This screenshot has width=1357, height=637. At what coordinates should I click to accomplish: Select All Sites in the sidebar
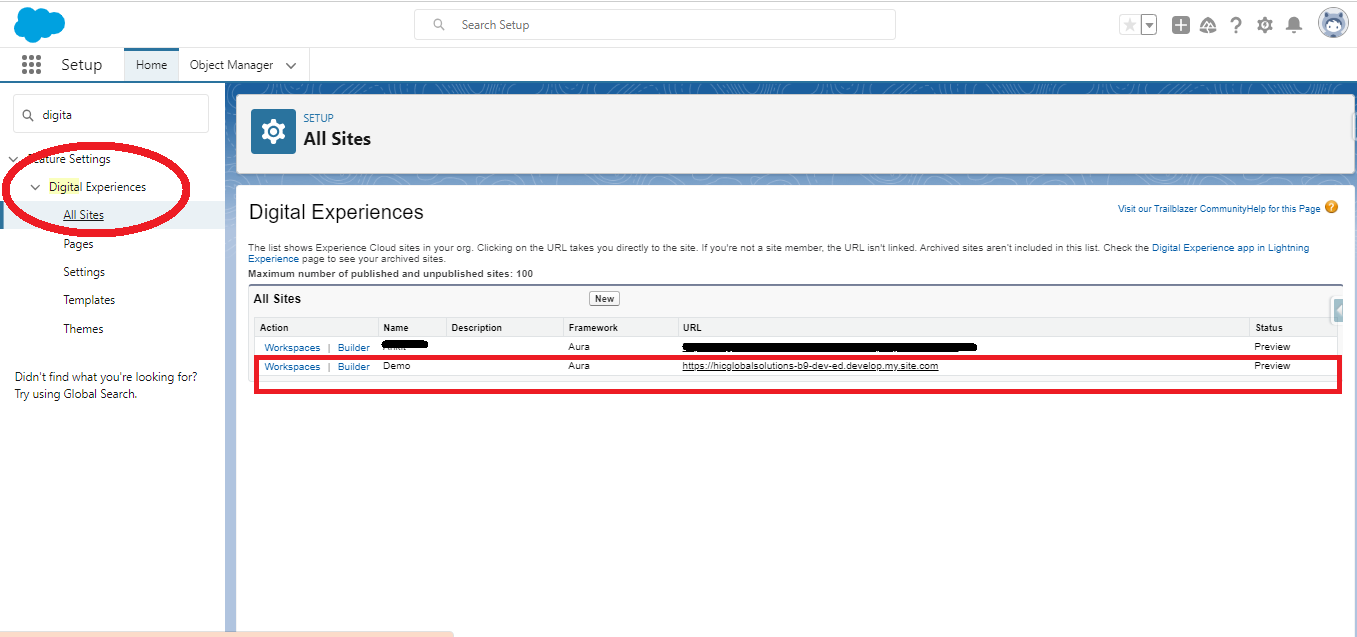83,215
